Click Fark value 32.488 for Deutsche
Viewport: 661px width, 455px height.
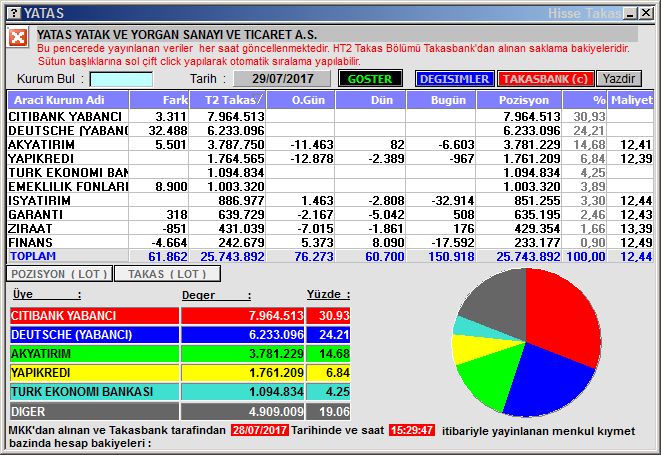click(168, 131)
